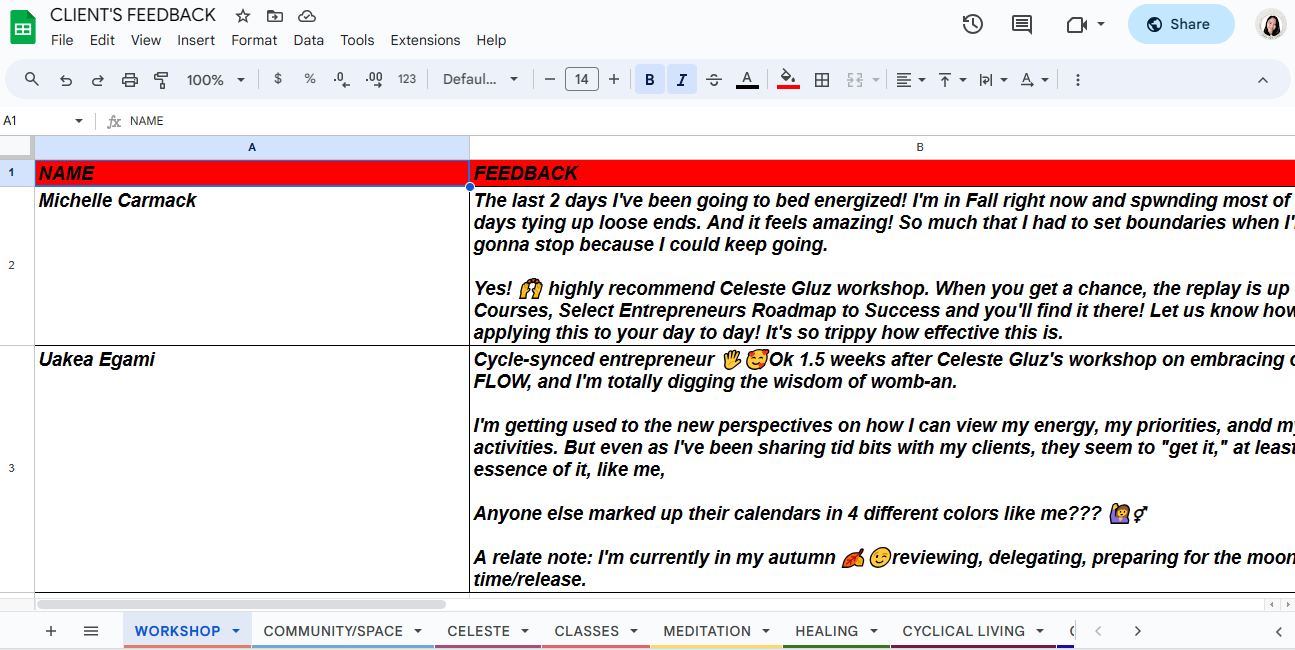Open vertical align dropdown

pos(951,80)
